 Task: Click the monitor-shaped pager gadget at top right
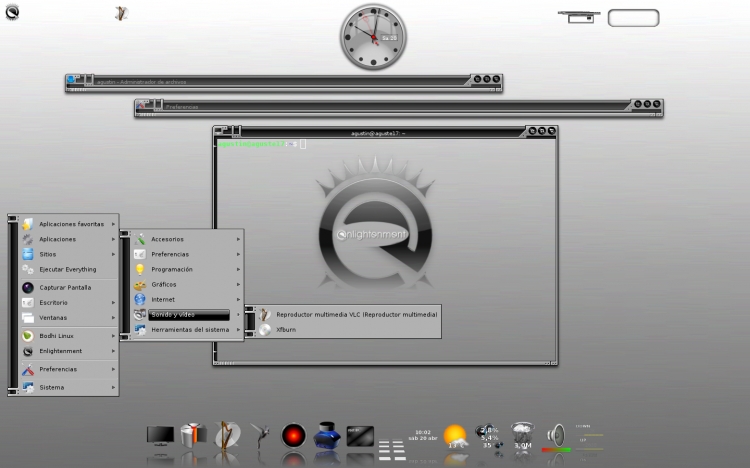point(579,17)
